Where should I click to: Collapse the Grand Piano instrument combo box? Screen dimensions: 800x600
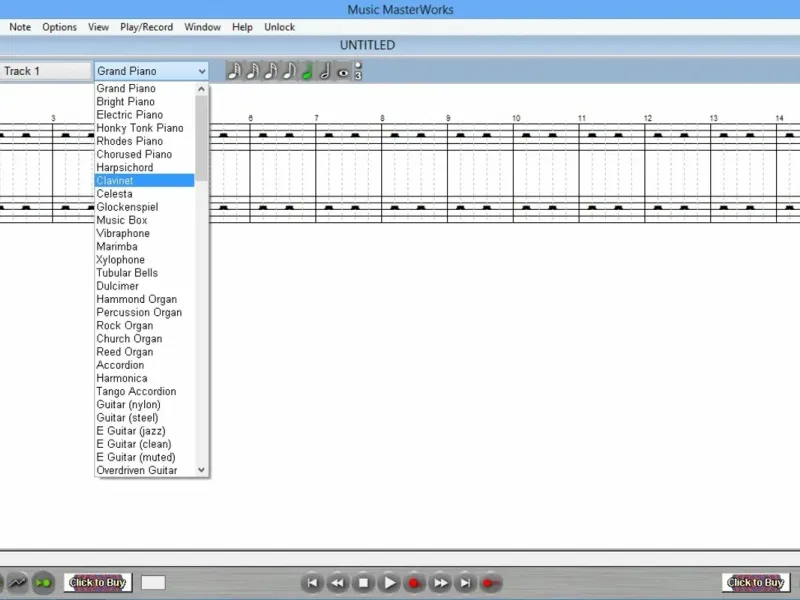pyautogui.click(x=151, y=71)
